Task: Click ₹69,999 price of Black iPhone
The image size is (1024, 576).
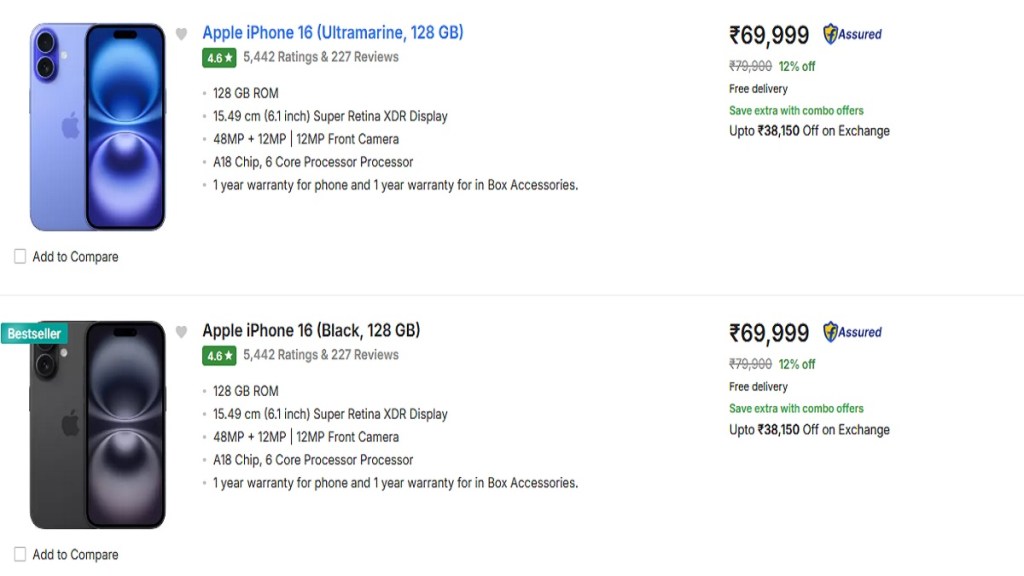Action: point(769,333)
